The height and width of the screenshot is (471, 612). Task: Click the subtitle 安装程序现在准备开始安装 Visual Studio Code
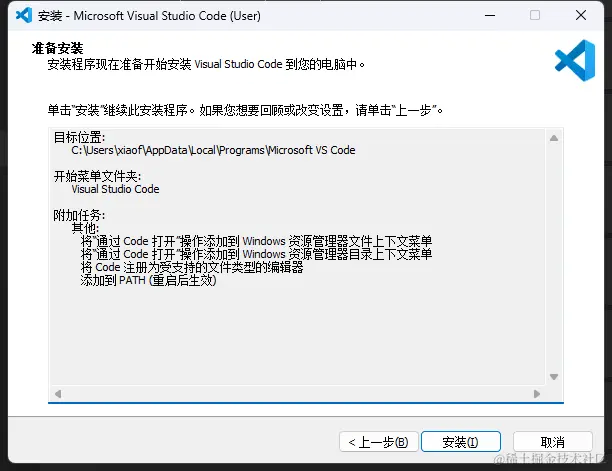(206, 64)
